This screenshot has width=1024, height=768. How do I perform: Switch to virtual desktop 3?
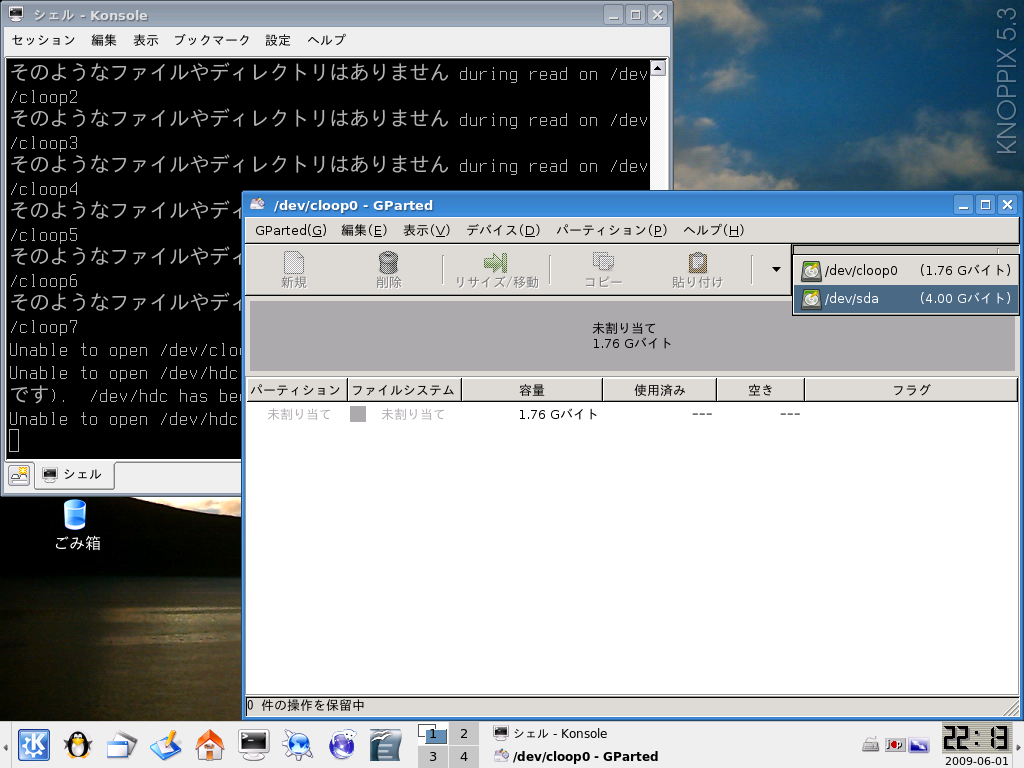click(x=432, y=756)
